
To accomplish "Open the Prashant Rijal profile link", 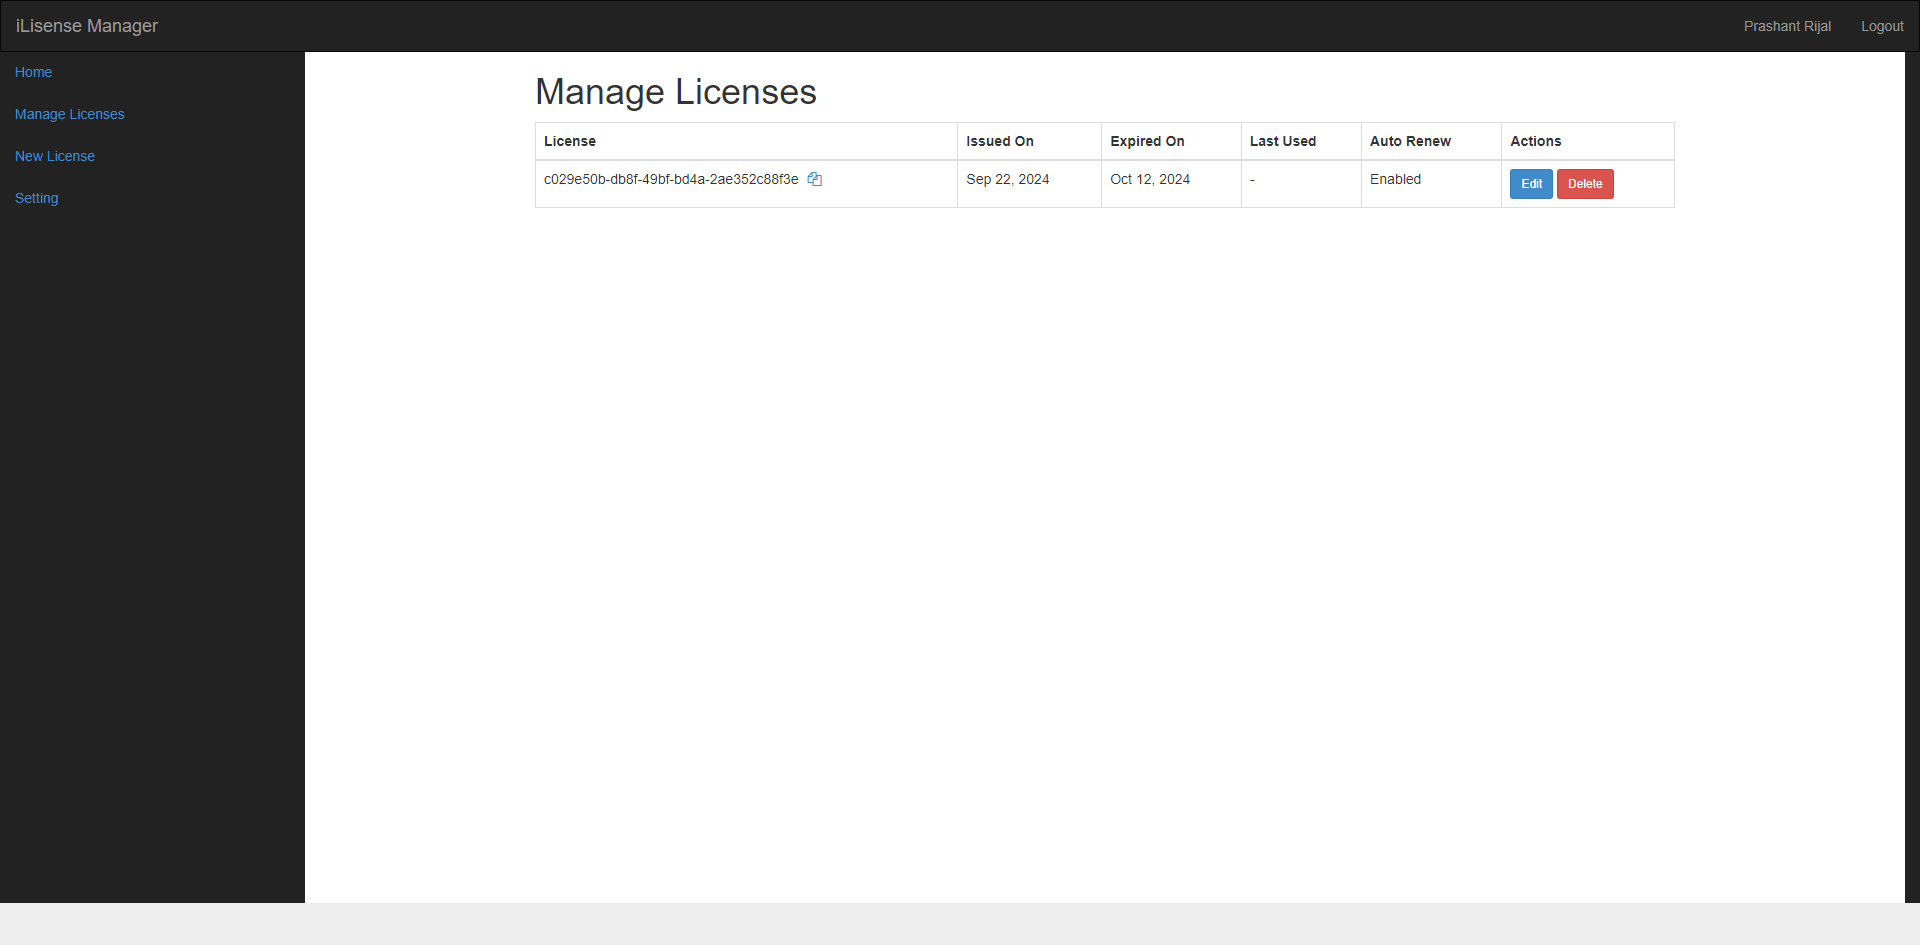I will click(x=1787, y=26).
